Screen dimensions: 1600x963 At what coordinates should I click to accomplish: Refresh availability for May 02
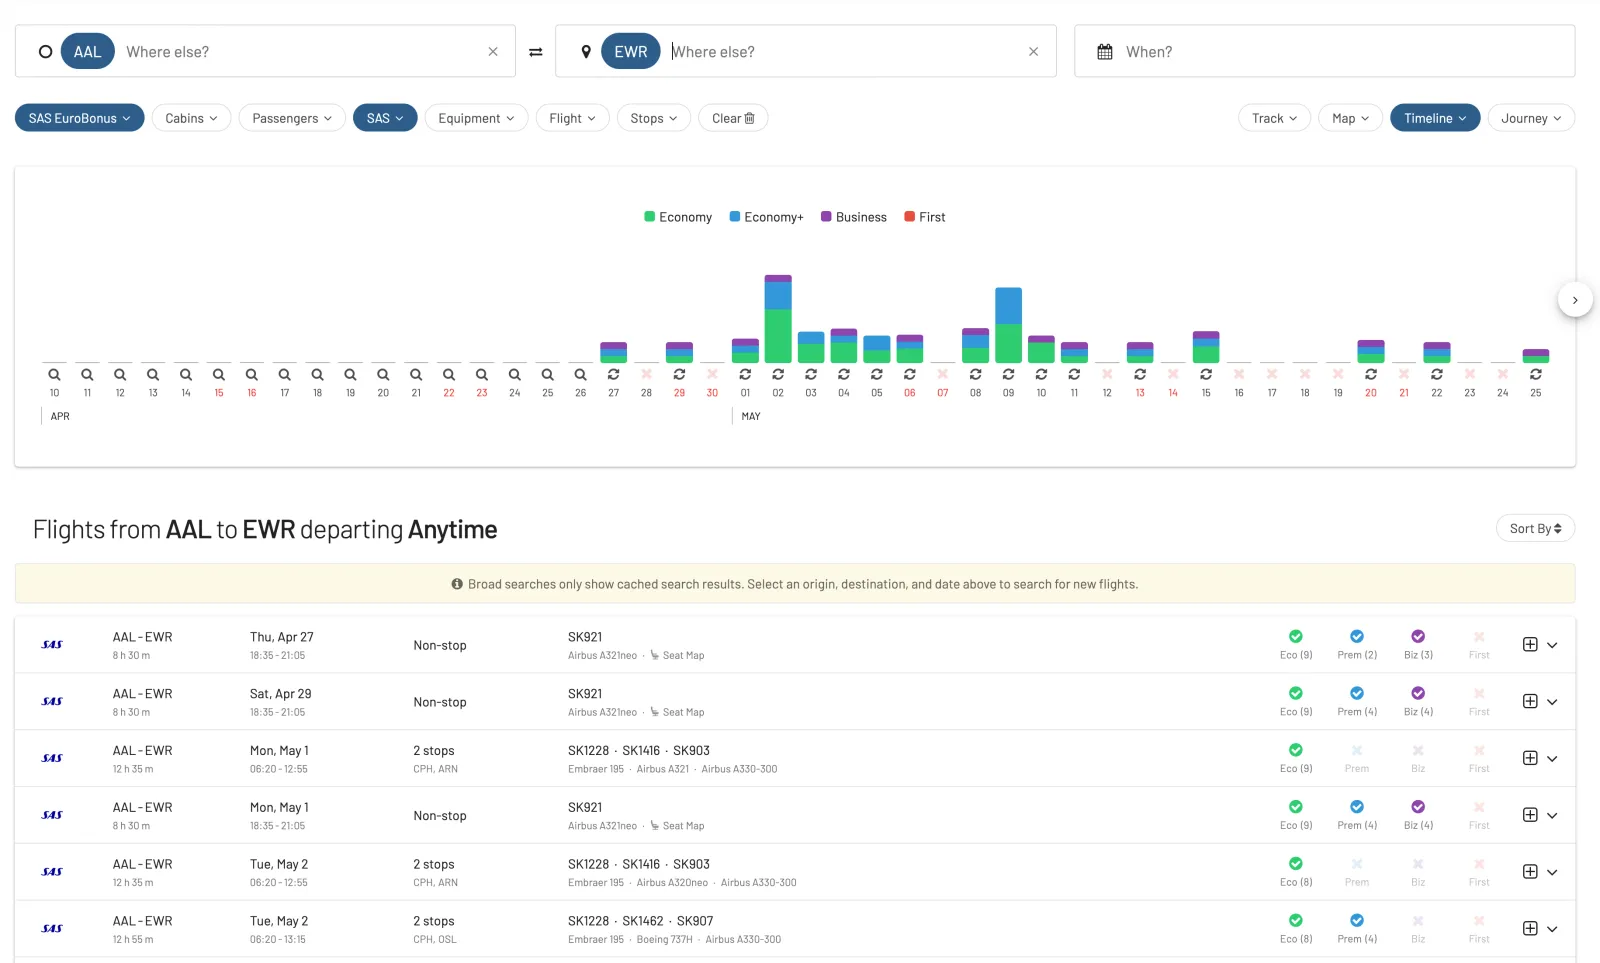778,375
